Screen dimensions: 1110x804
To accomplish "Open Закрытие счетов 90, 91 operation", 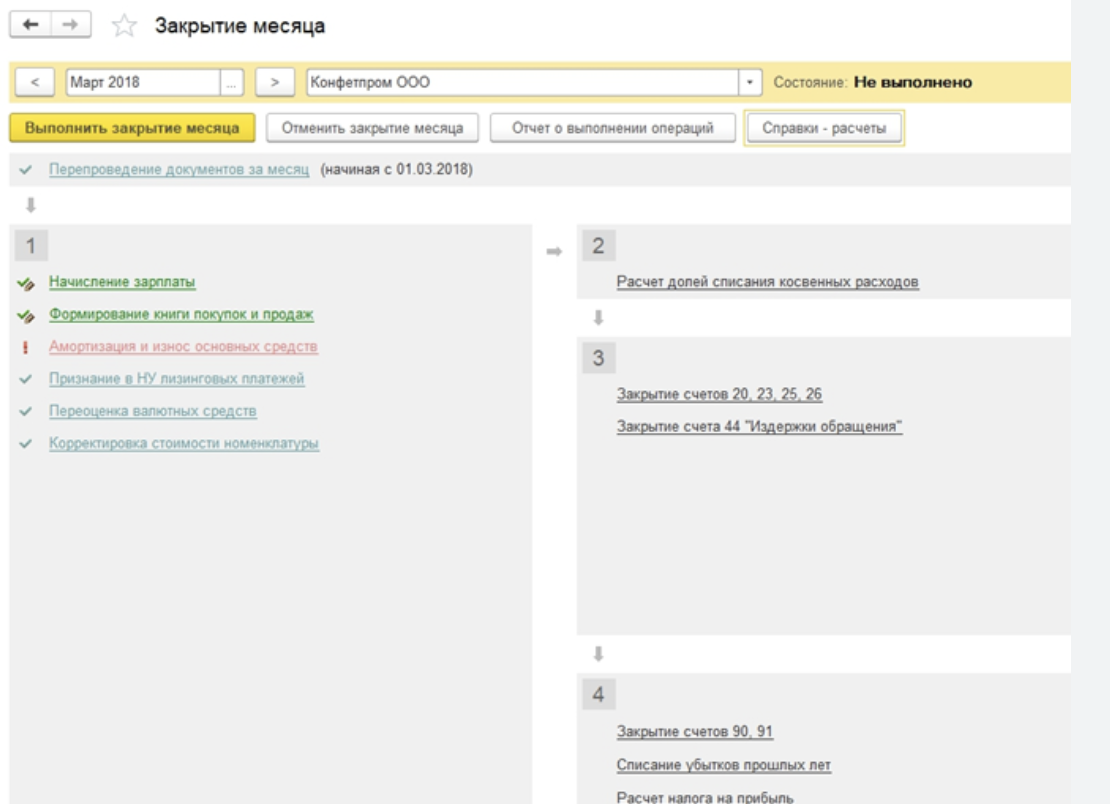I will coord(695,732).
